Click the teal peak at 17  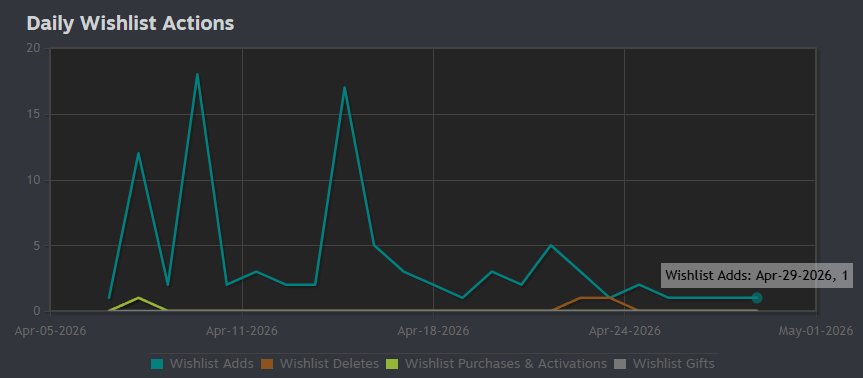[345, 87]
